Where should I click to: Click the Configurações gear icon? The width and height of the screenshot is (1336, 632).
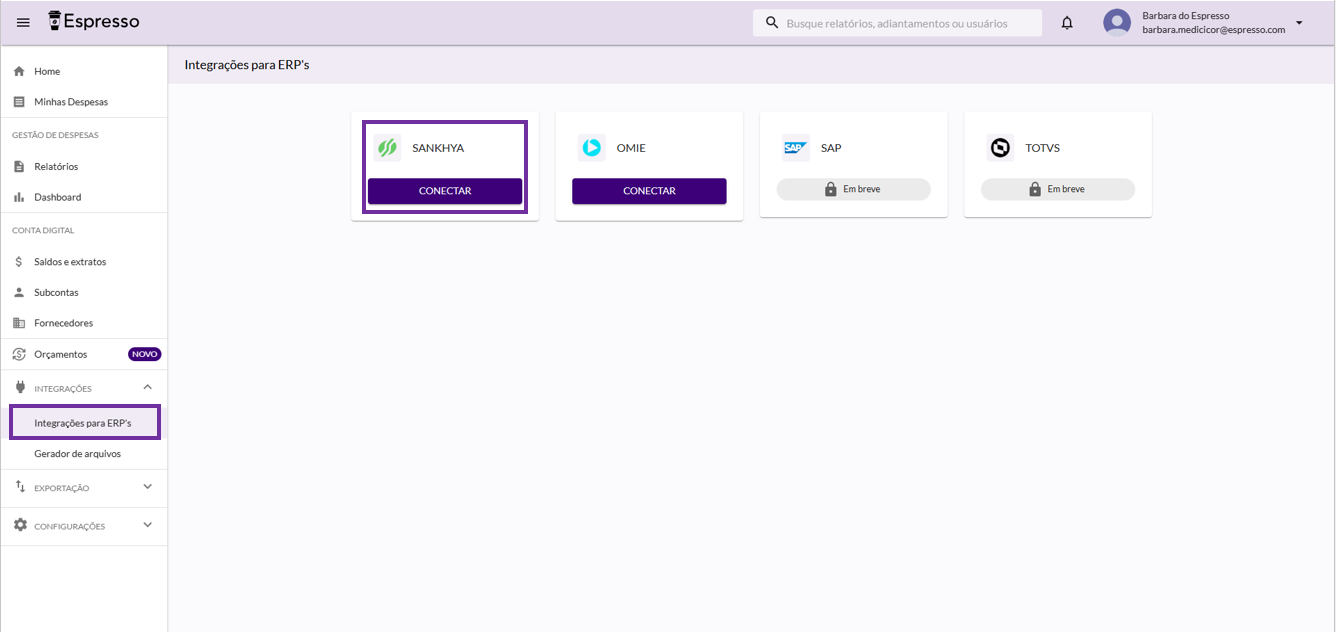(20, 525)
